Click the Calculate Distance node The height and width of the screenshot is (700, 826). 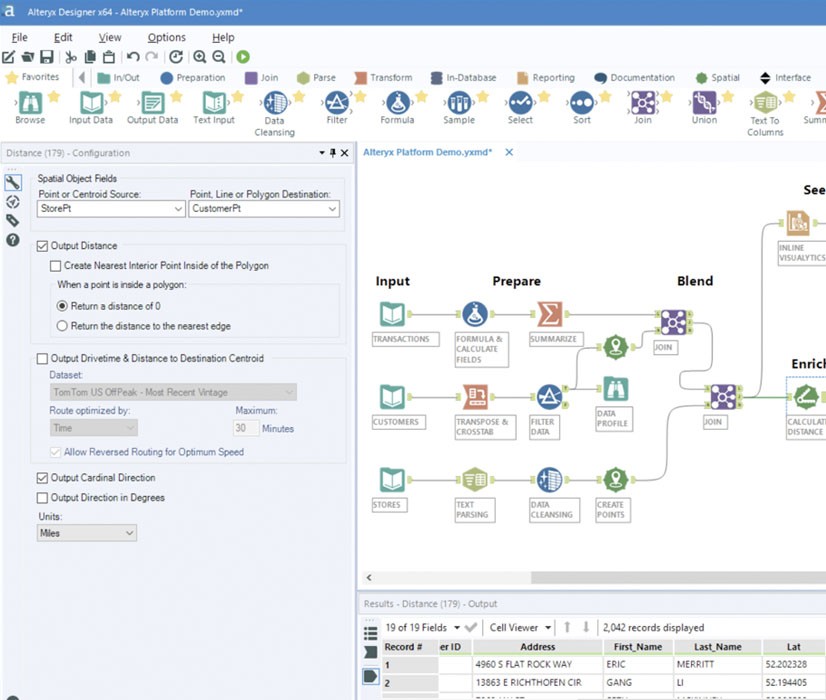(x=805, y=397)
